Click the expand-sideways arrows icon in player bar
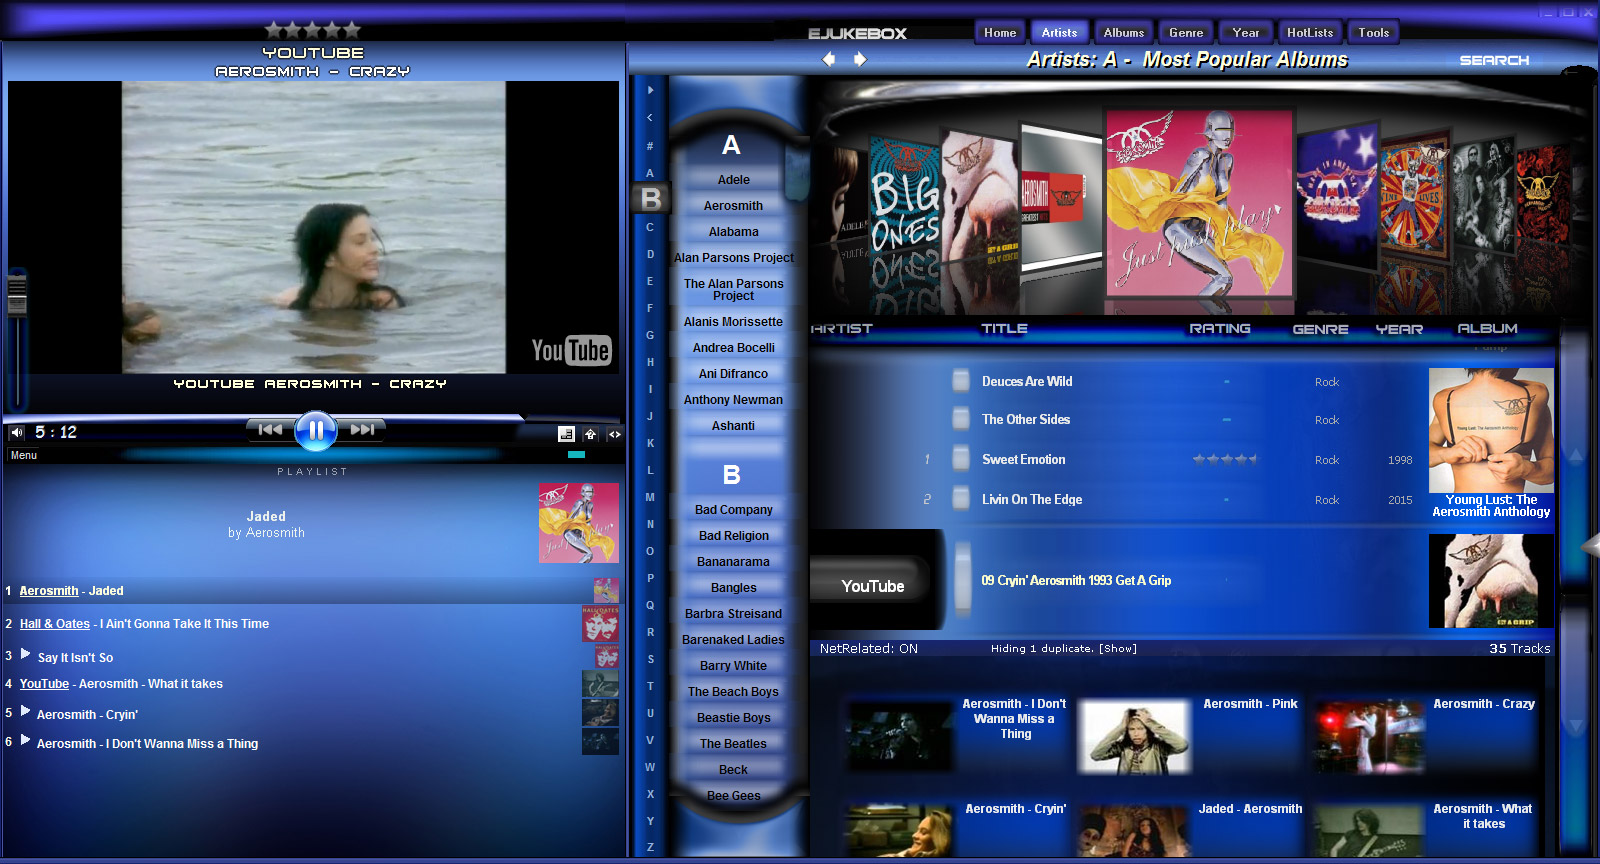This screenshot has height=864, width=1600. (x=614, y=434)
